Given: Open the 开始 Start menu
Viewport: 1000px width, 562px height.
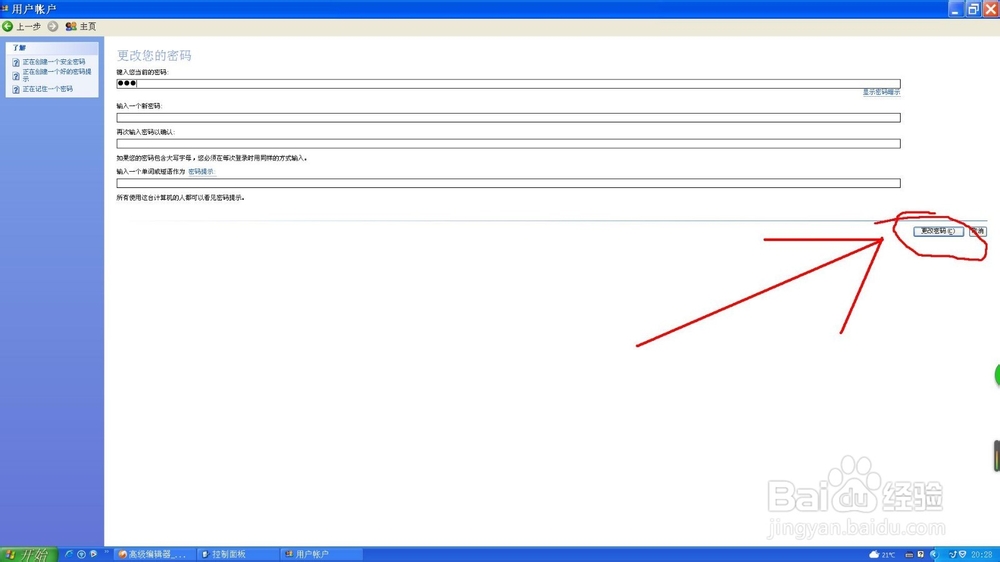Looking at the screenshot, I should 28,554.
